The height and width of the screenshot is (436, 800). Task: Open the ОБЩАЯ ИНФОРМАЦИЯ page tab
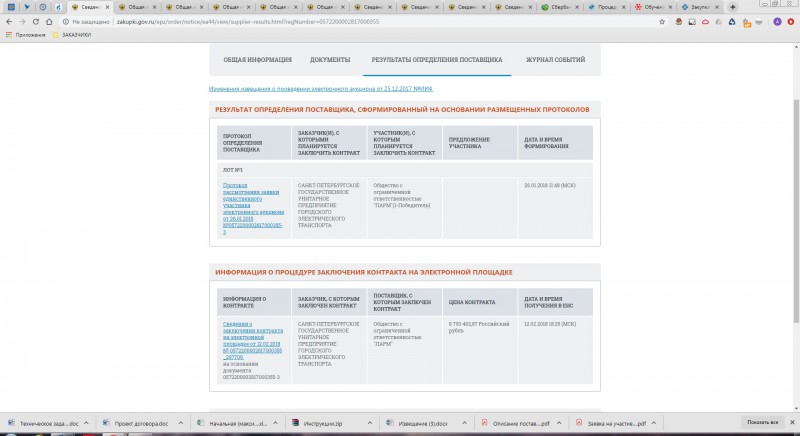click(x=257, y=60)
